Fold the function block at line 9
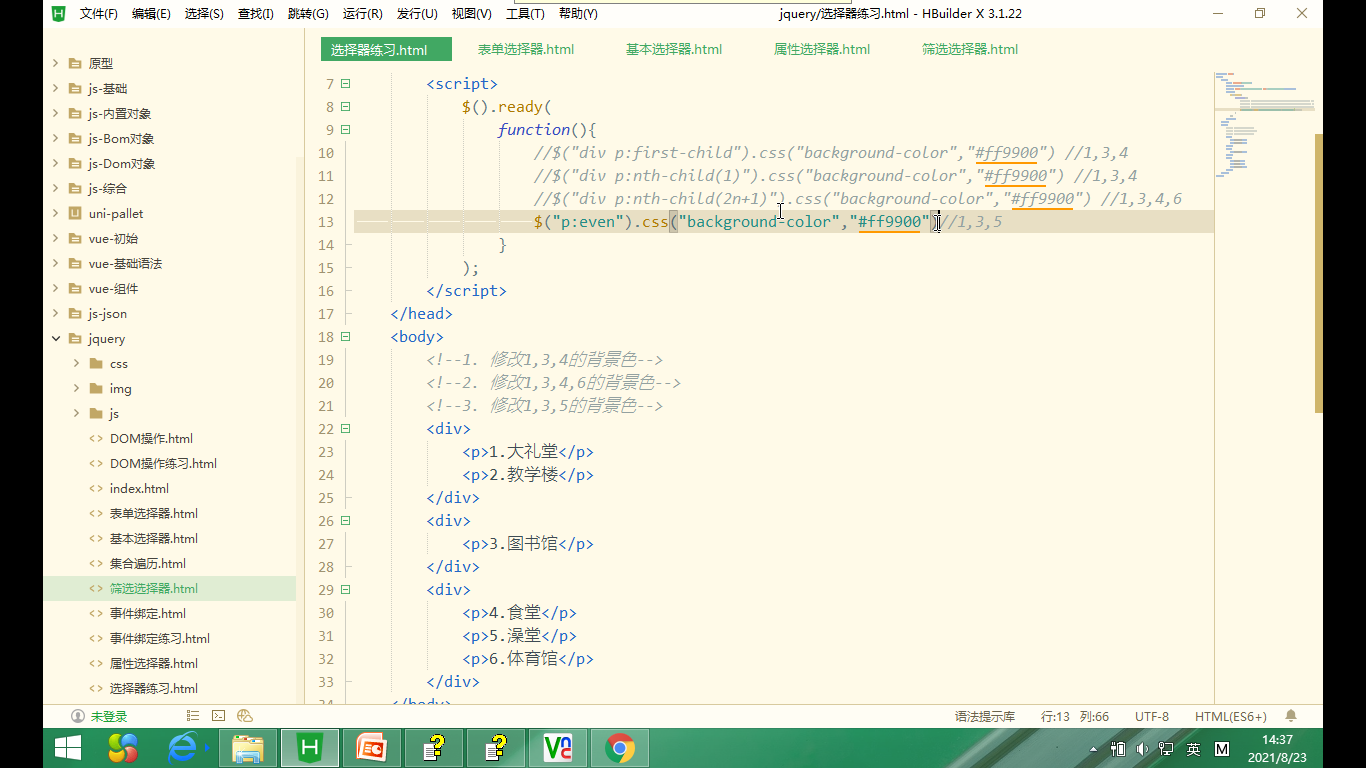The image size is (1366, 768). click(x=346, y=130)
